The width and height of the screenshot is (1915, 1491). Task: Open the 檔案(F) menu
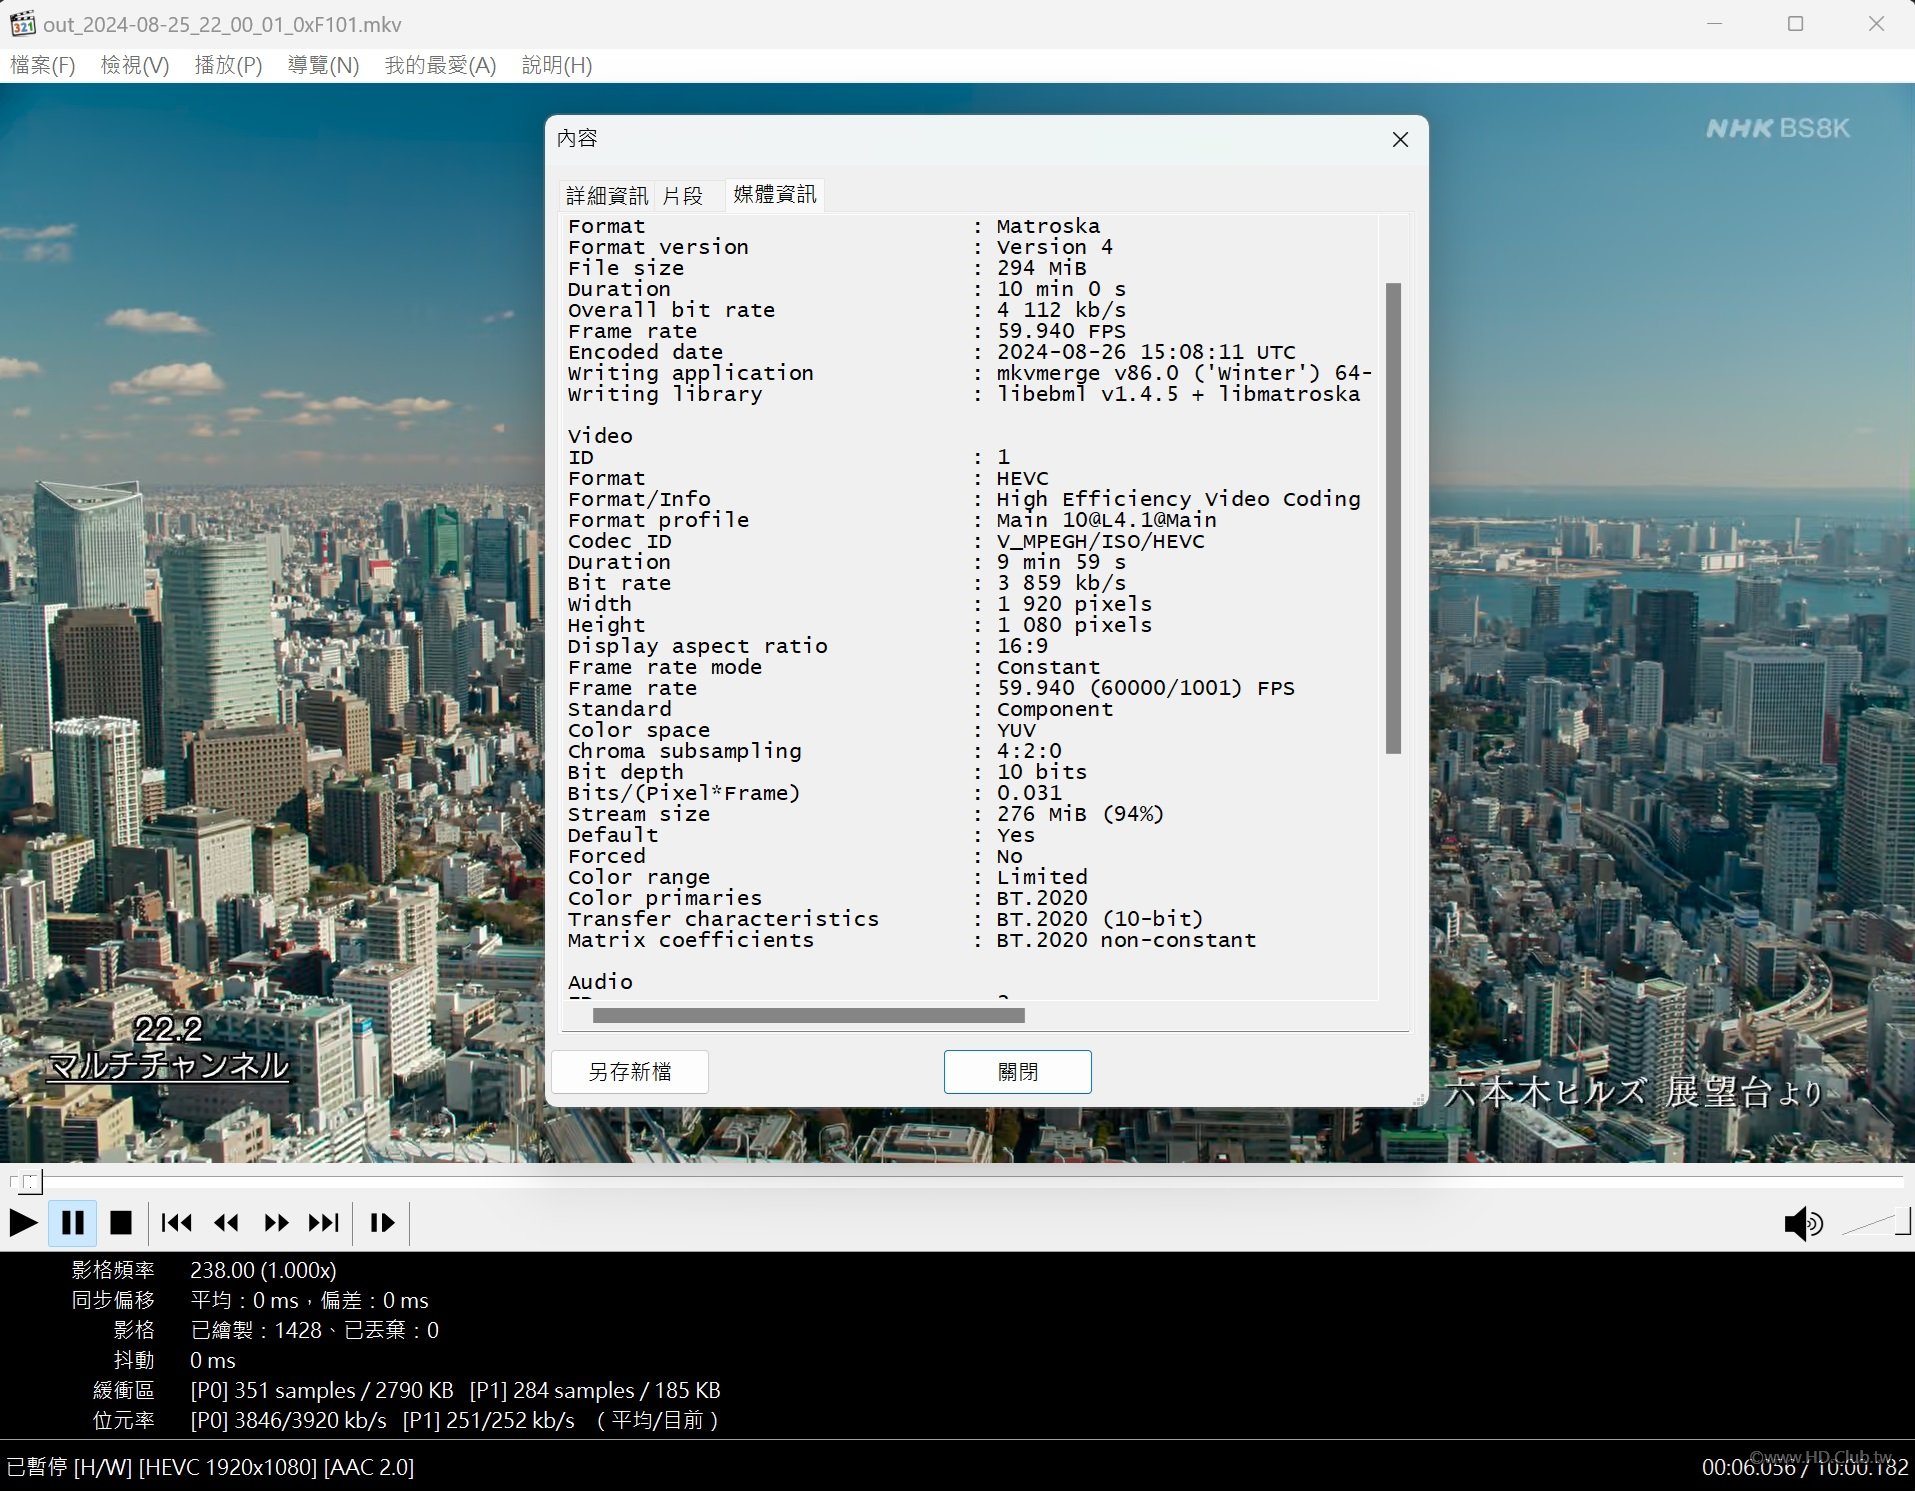tap(43, 65)
